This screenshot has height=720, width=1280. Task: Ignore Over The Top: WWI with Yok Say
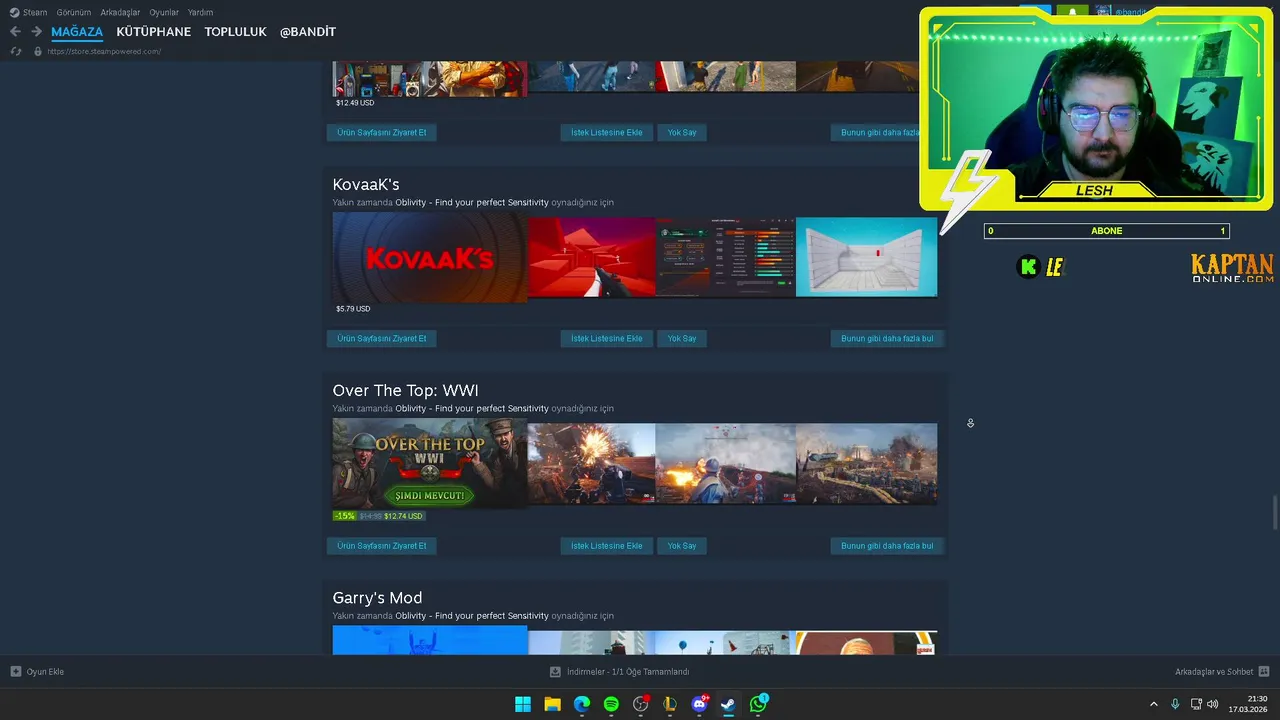click(681, 546)
